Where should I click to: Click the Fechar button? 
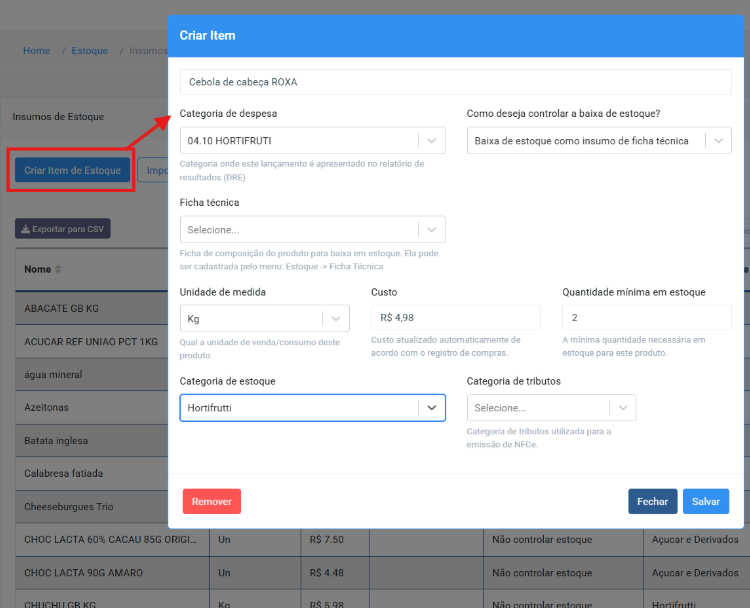coord(652,501)
